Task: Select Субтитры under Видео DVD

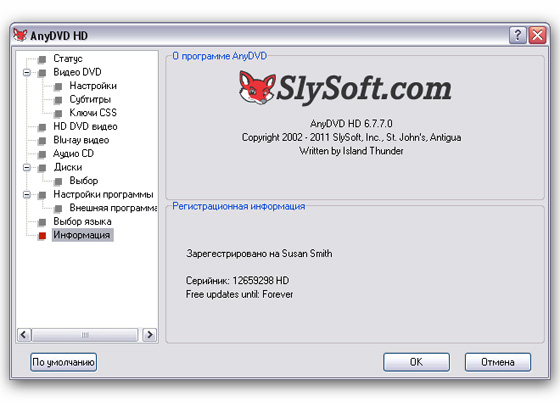Action: point(90,99)
